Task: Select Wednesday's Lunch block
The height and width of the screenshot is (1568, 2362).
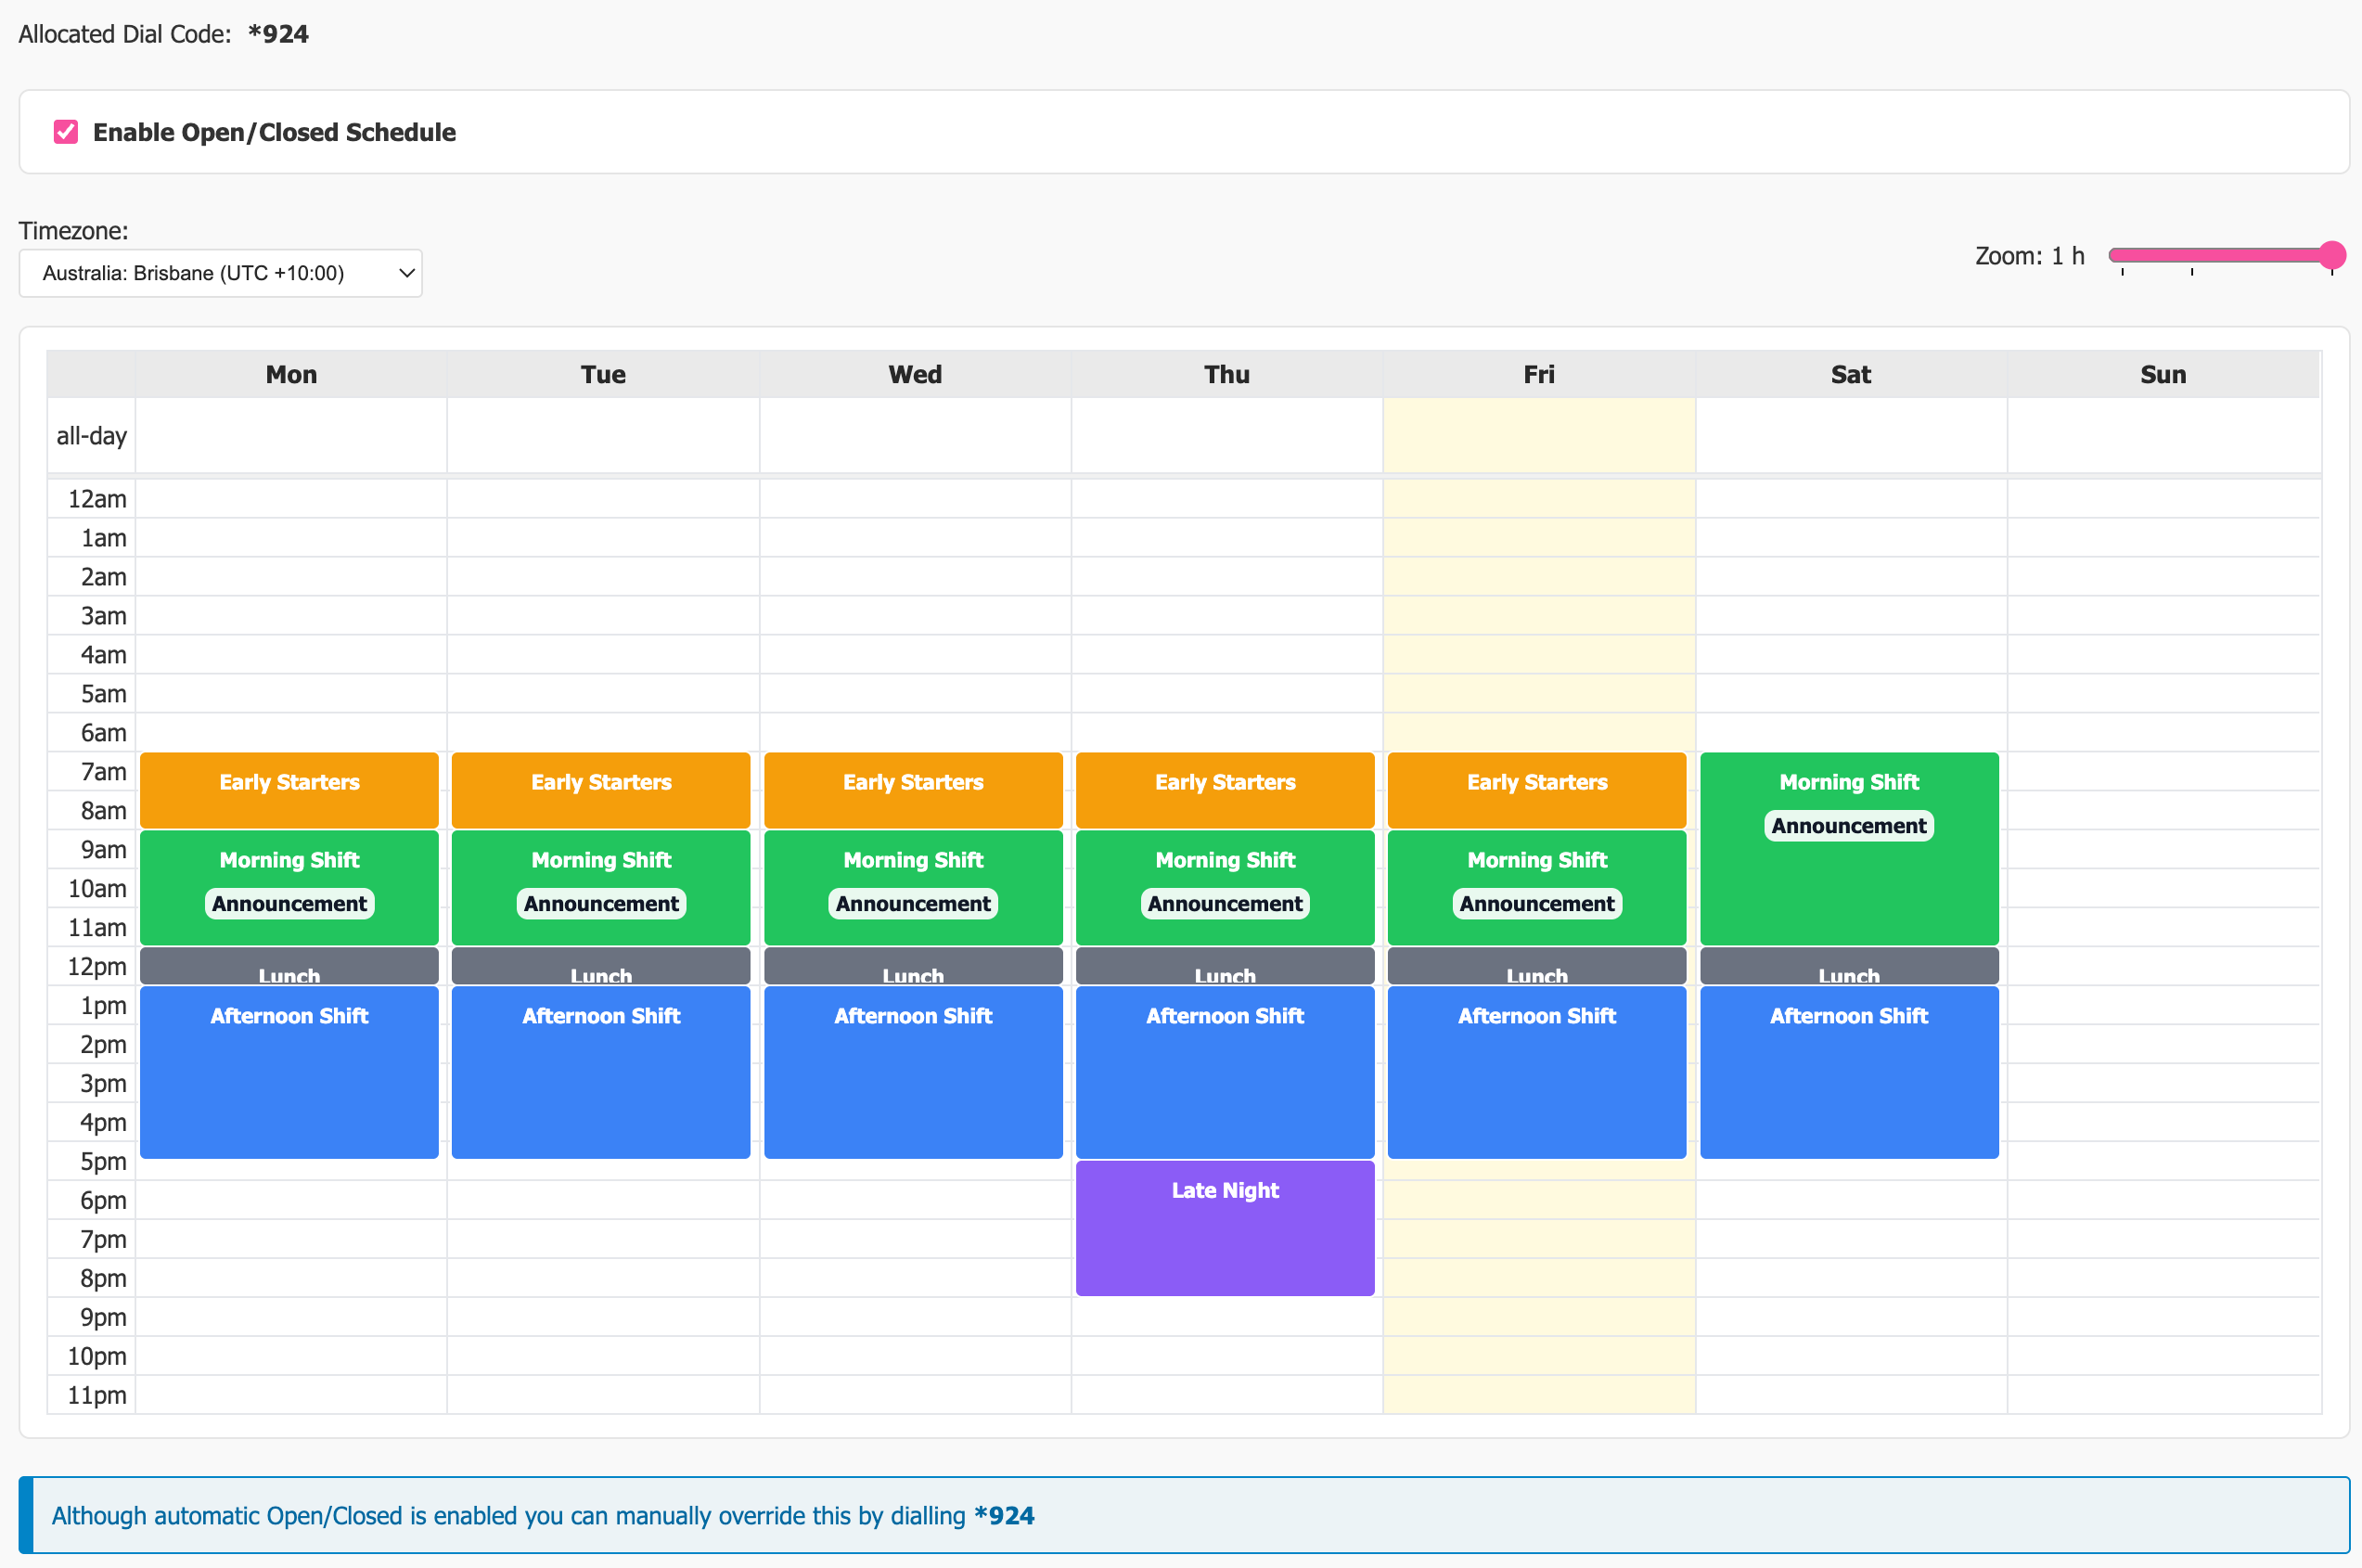Action: click(x=912, y=968)
